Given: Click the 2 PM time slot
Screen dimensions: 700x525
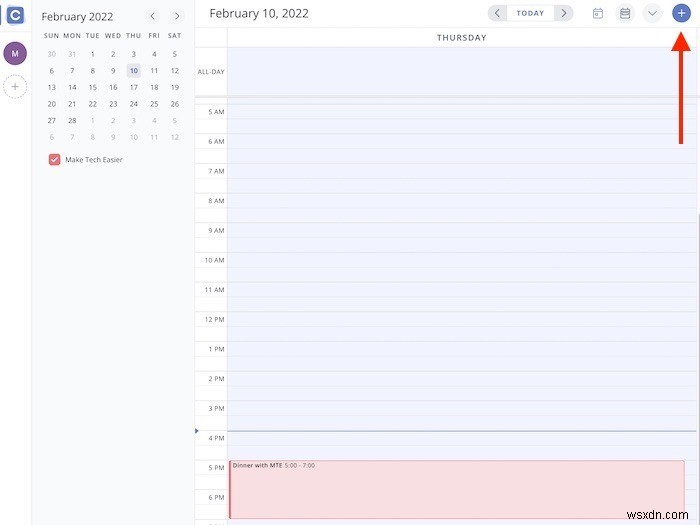Looking at the screenshot, I should tap(462, 386).
